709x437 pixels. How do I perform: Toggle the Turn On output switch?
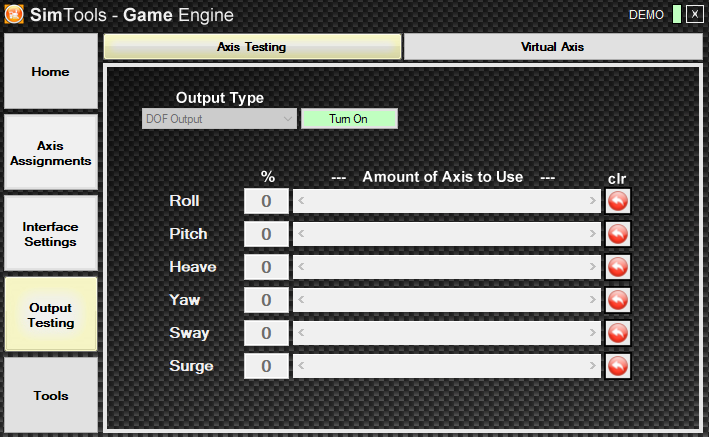click(x=349, y=119)
